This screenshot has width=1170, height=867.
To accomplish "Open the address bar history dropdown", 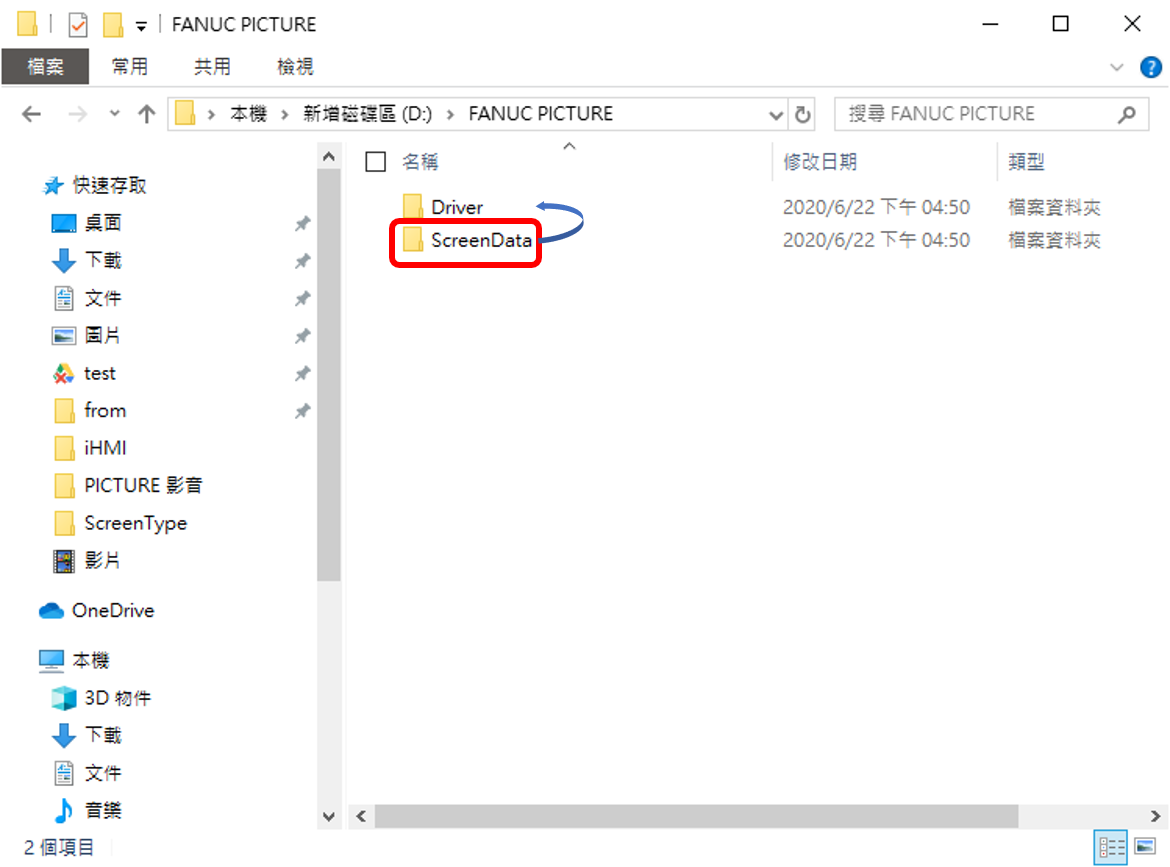I will (776, 114).
